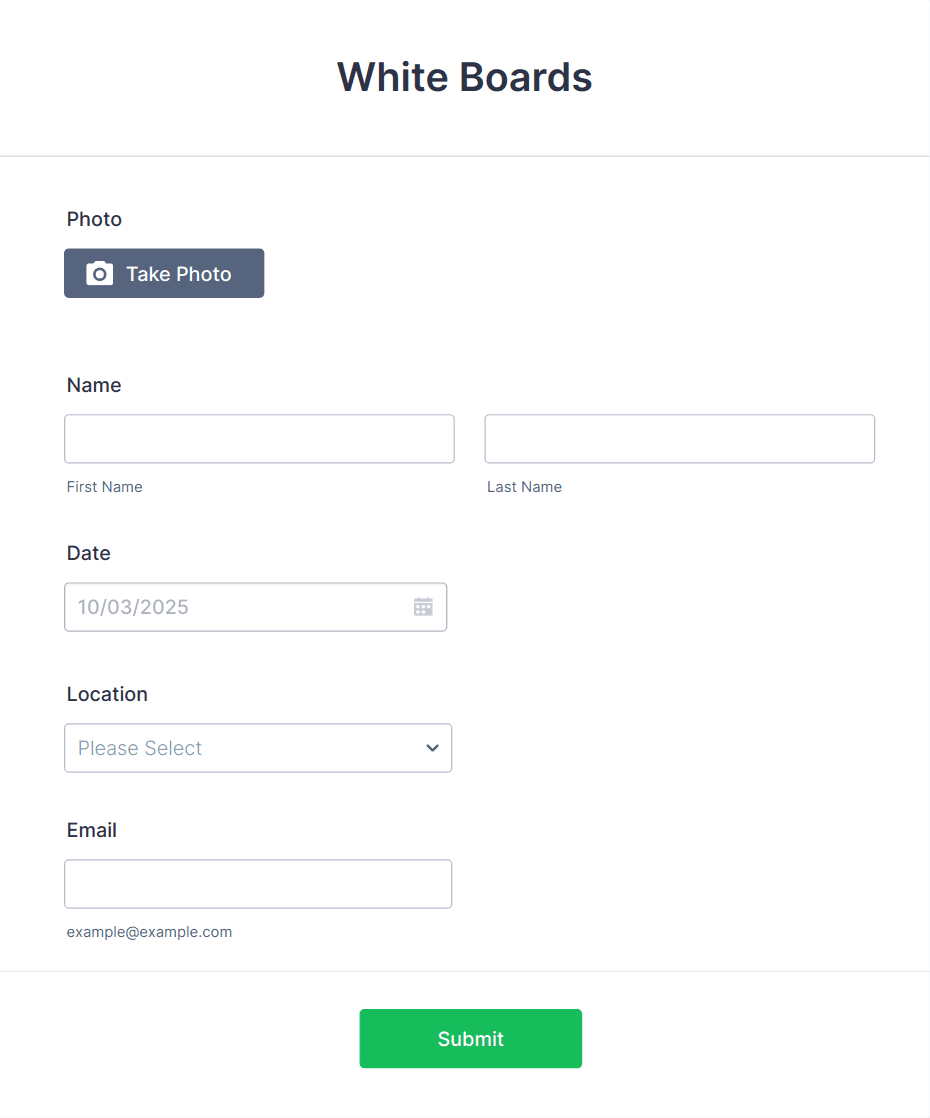The height and width of the screenshot is (1118, 930).
Task: Click the White Boards form title
Action: (464, 76)
